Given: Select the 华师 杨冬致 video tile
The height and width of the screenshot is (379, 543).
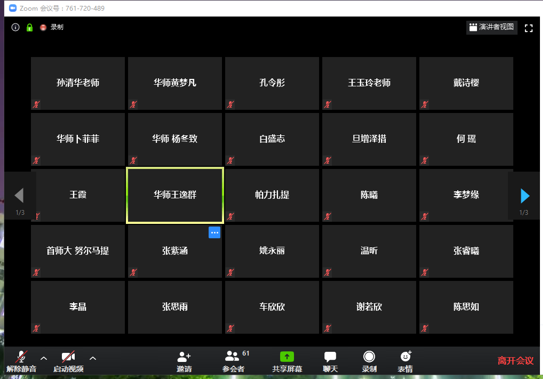Looking at the screenshot, I should (175, 139).
